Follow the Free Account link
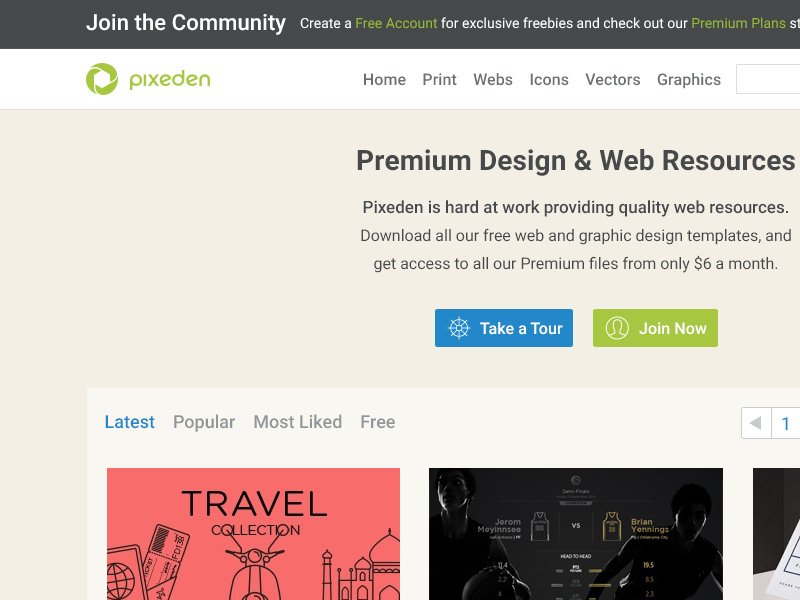Viewport: 800px width, 600px height. (x=396, y=23)
